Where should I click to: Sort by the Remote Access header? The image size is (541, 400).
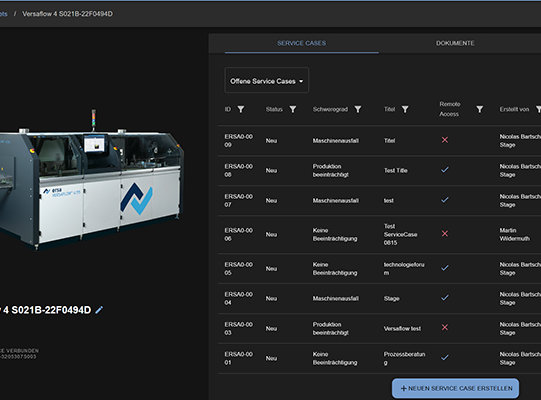point(450,109)
